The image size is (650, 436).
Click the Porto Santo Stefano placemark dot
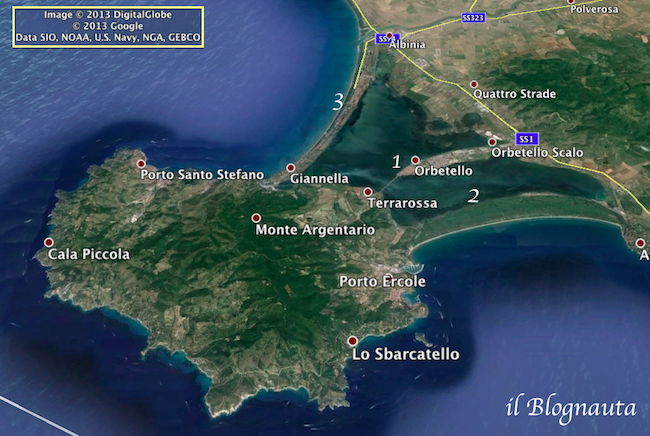coord(141,164)
